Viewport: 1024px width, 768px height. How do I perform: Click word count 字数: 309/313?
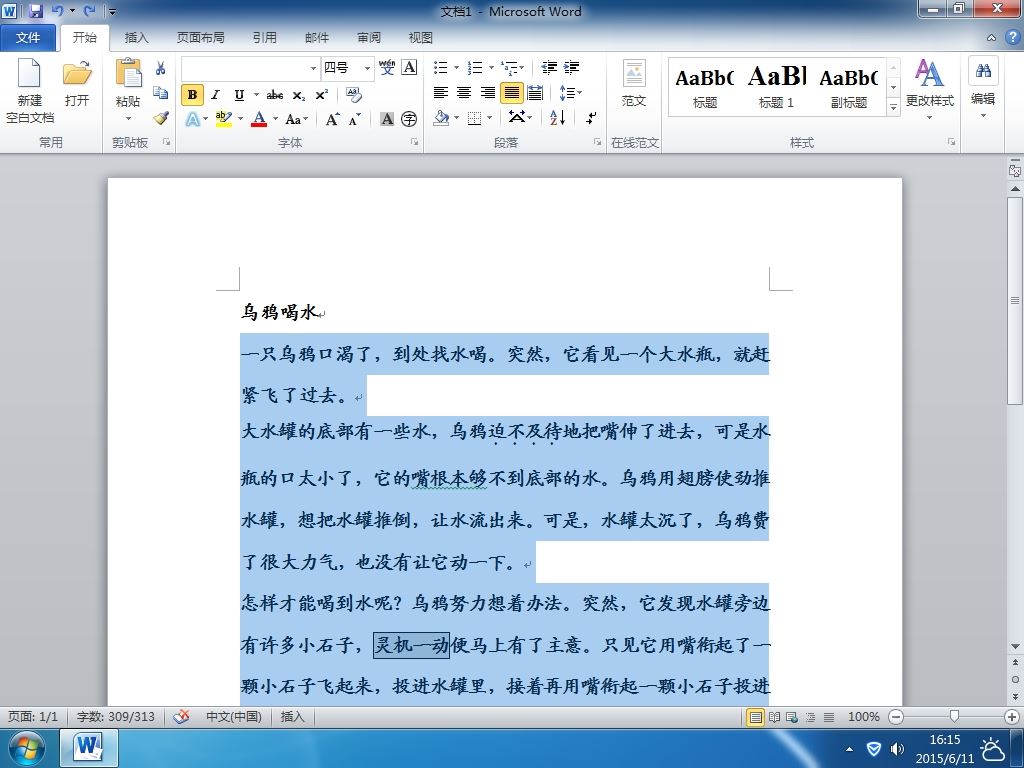click(x=116, y=716)
